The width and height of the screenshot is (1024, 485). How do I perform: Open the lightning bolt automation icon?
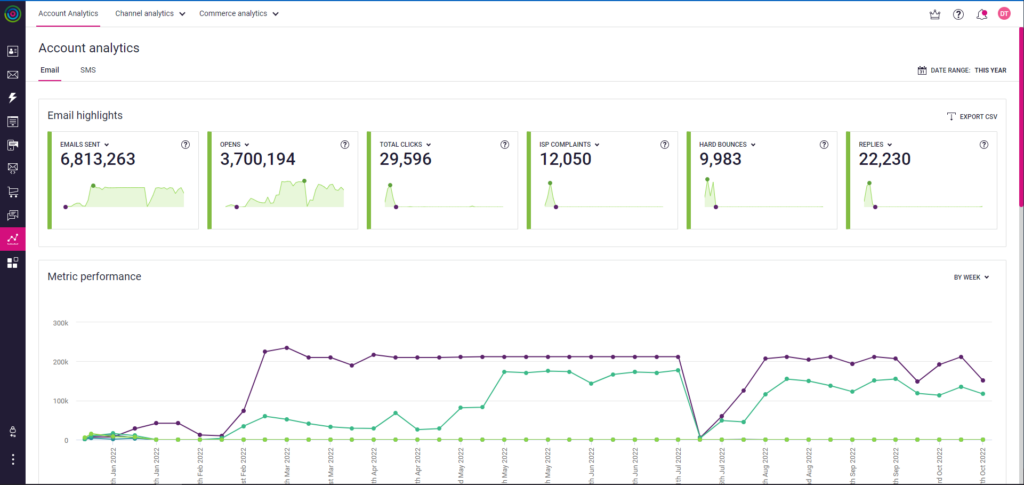click(13, 98)
